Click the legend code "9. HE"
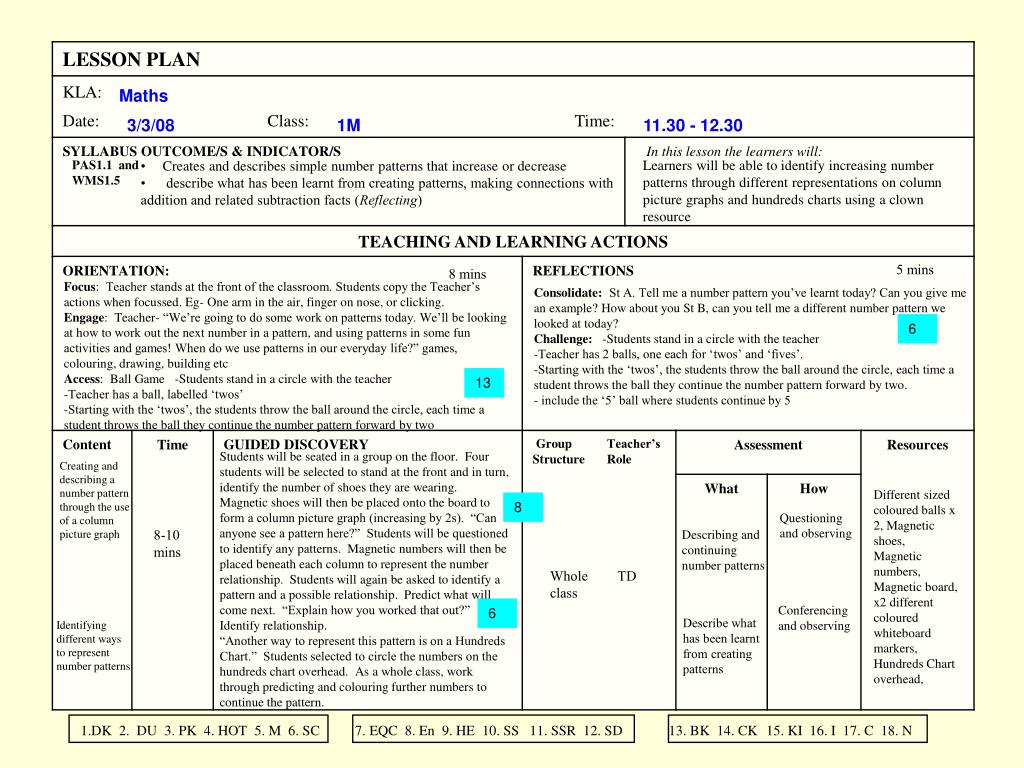The height and width of the screenshot is (768, 1024). click(x=458, y=731)
